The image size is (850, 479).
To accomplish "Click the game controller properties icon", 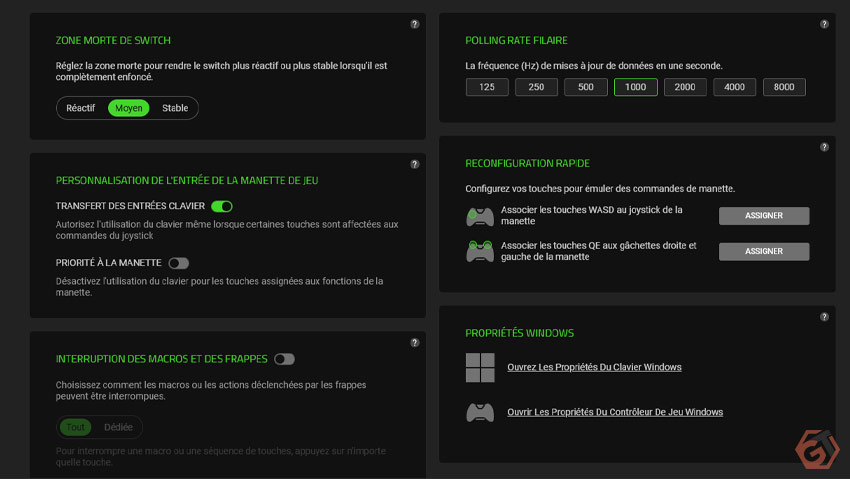I will click(x=480, y=412).
